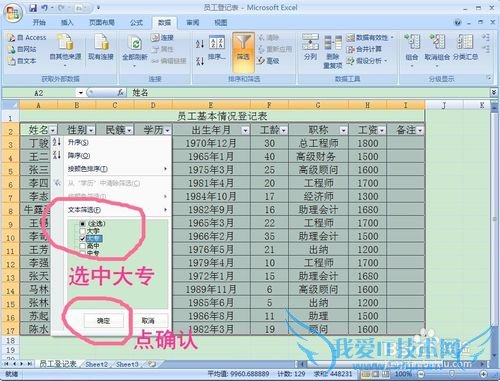Open 工资 column filter dropdown
The width and height of the screenshot is (500, 381).
(x=382, y=130)
